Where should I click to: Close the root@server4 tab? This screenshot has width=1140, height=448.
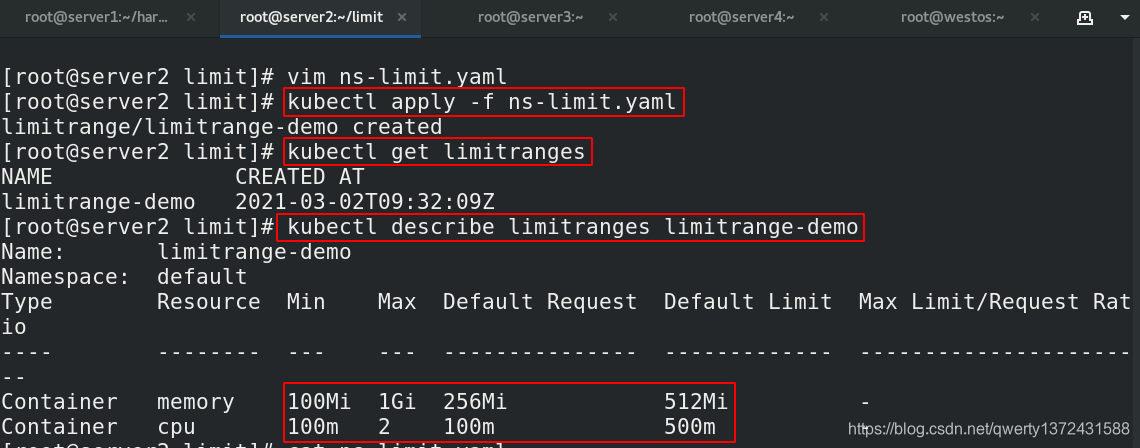(x=824, y=17)
